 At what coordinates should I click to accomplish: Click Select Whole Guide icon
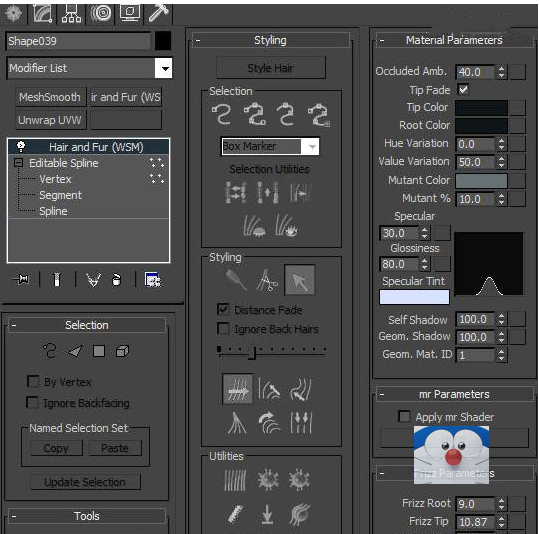[x=255, y=114]
